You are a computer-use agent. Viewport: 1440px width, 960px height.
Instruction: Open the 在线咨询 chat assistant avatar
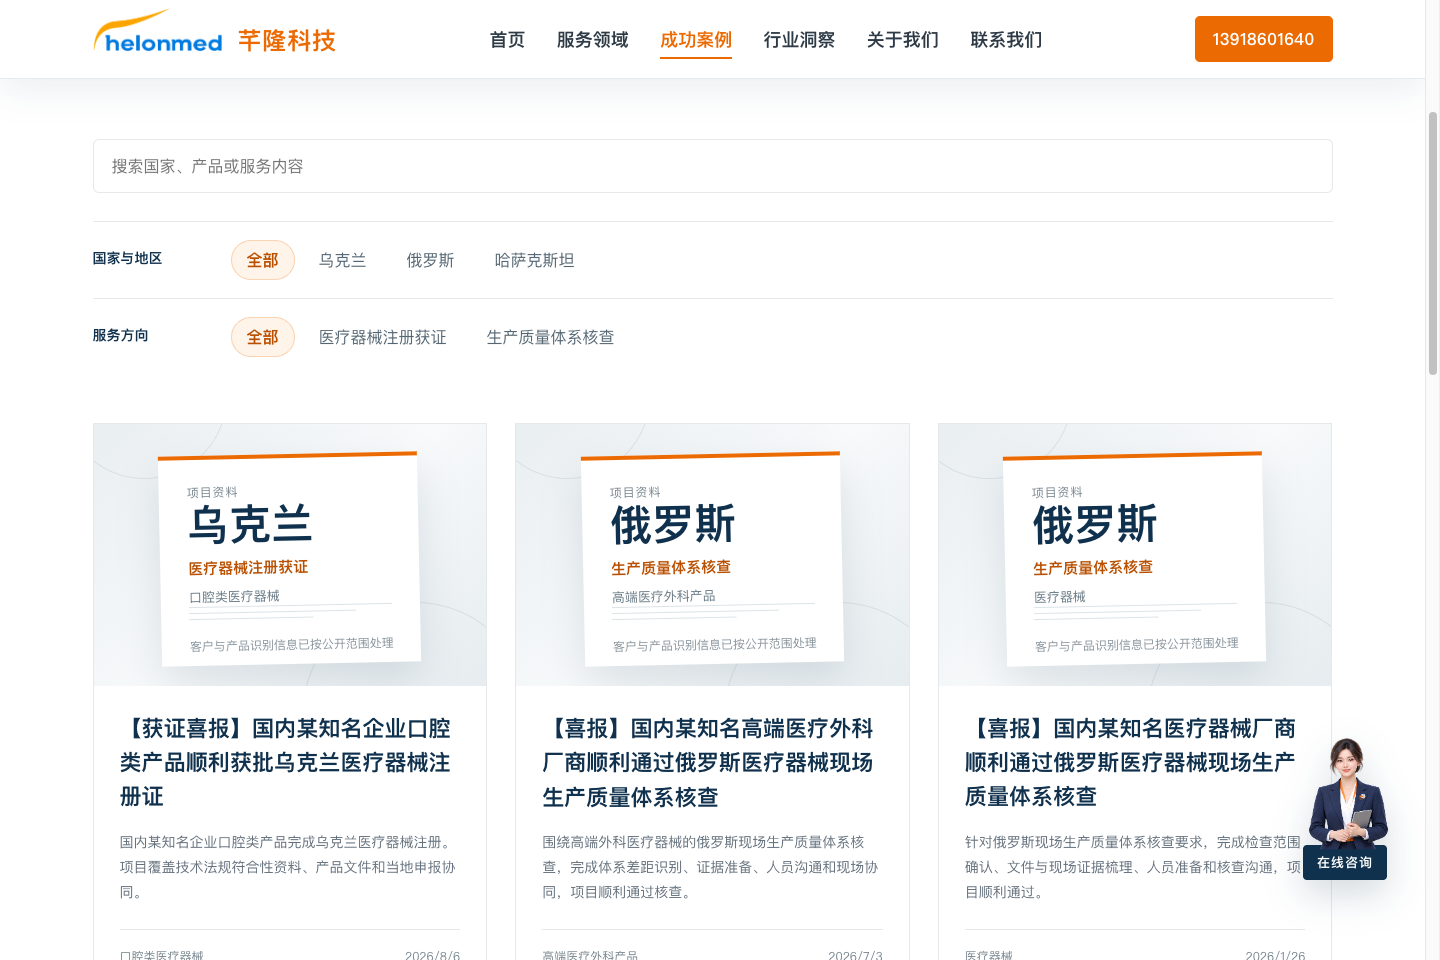pyautogui.click(x=1346, y=792)
